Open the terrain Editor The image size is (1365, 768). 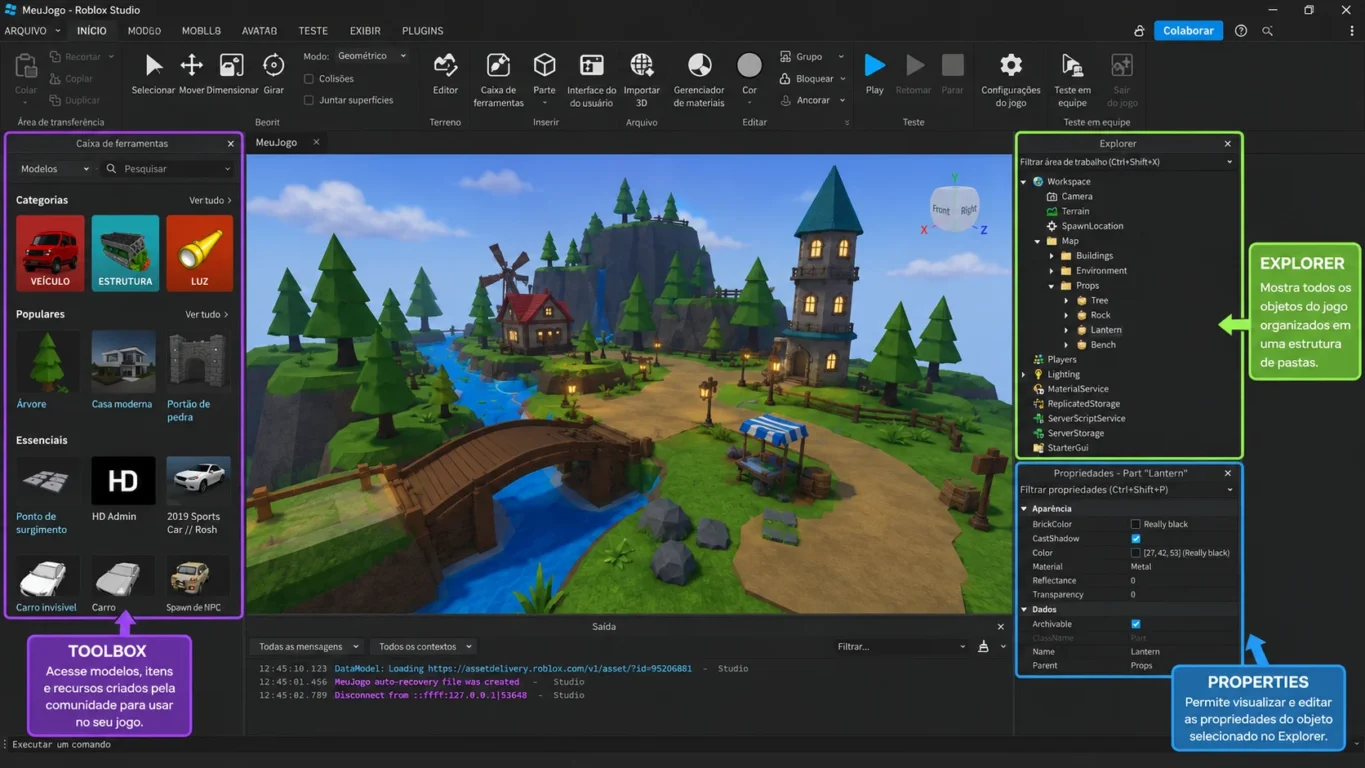pyautogui.click(x=445, y=74)
